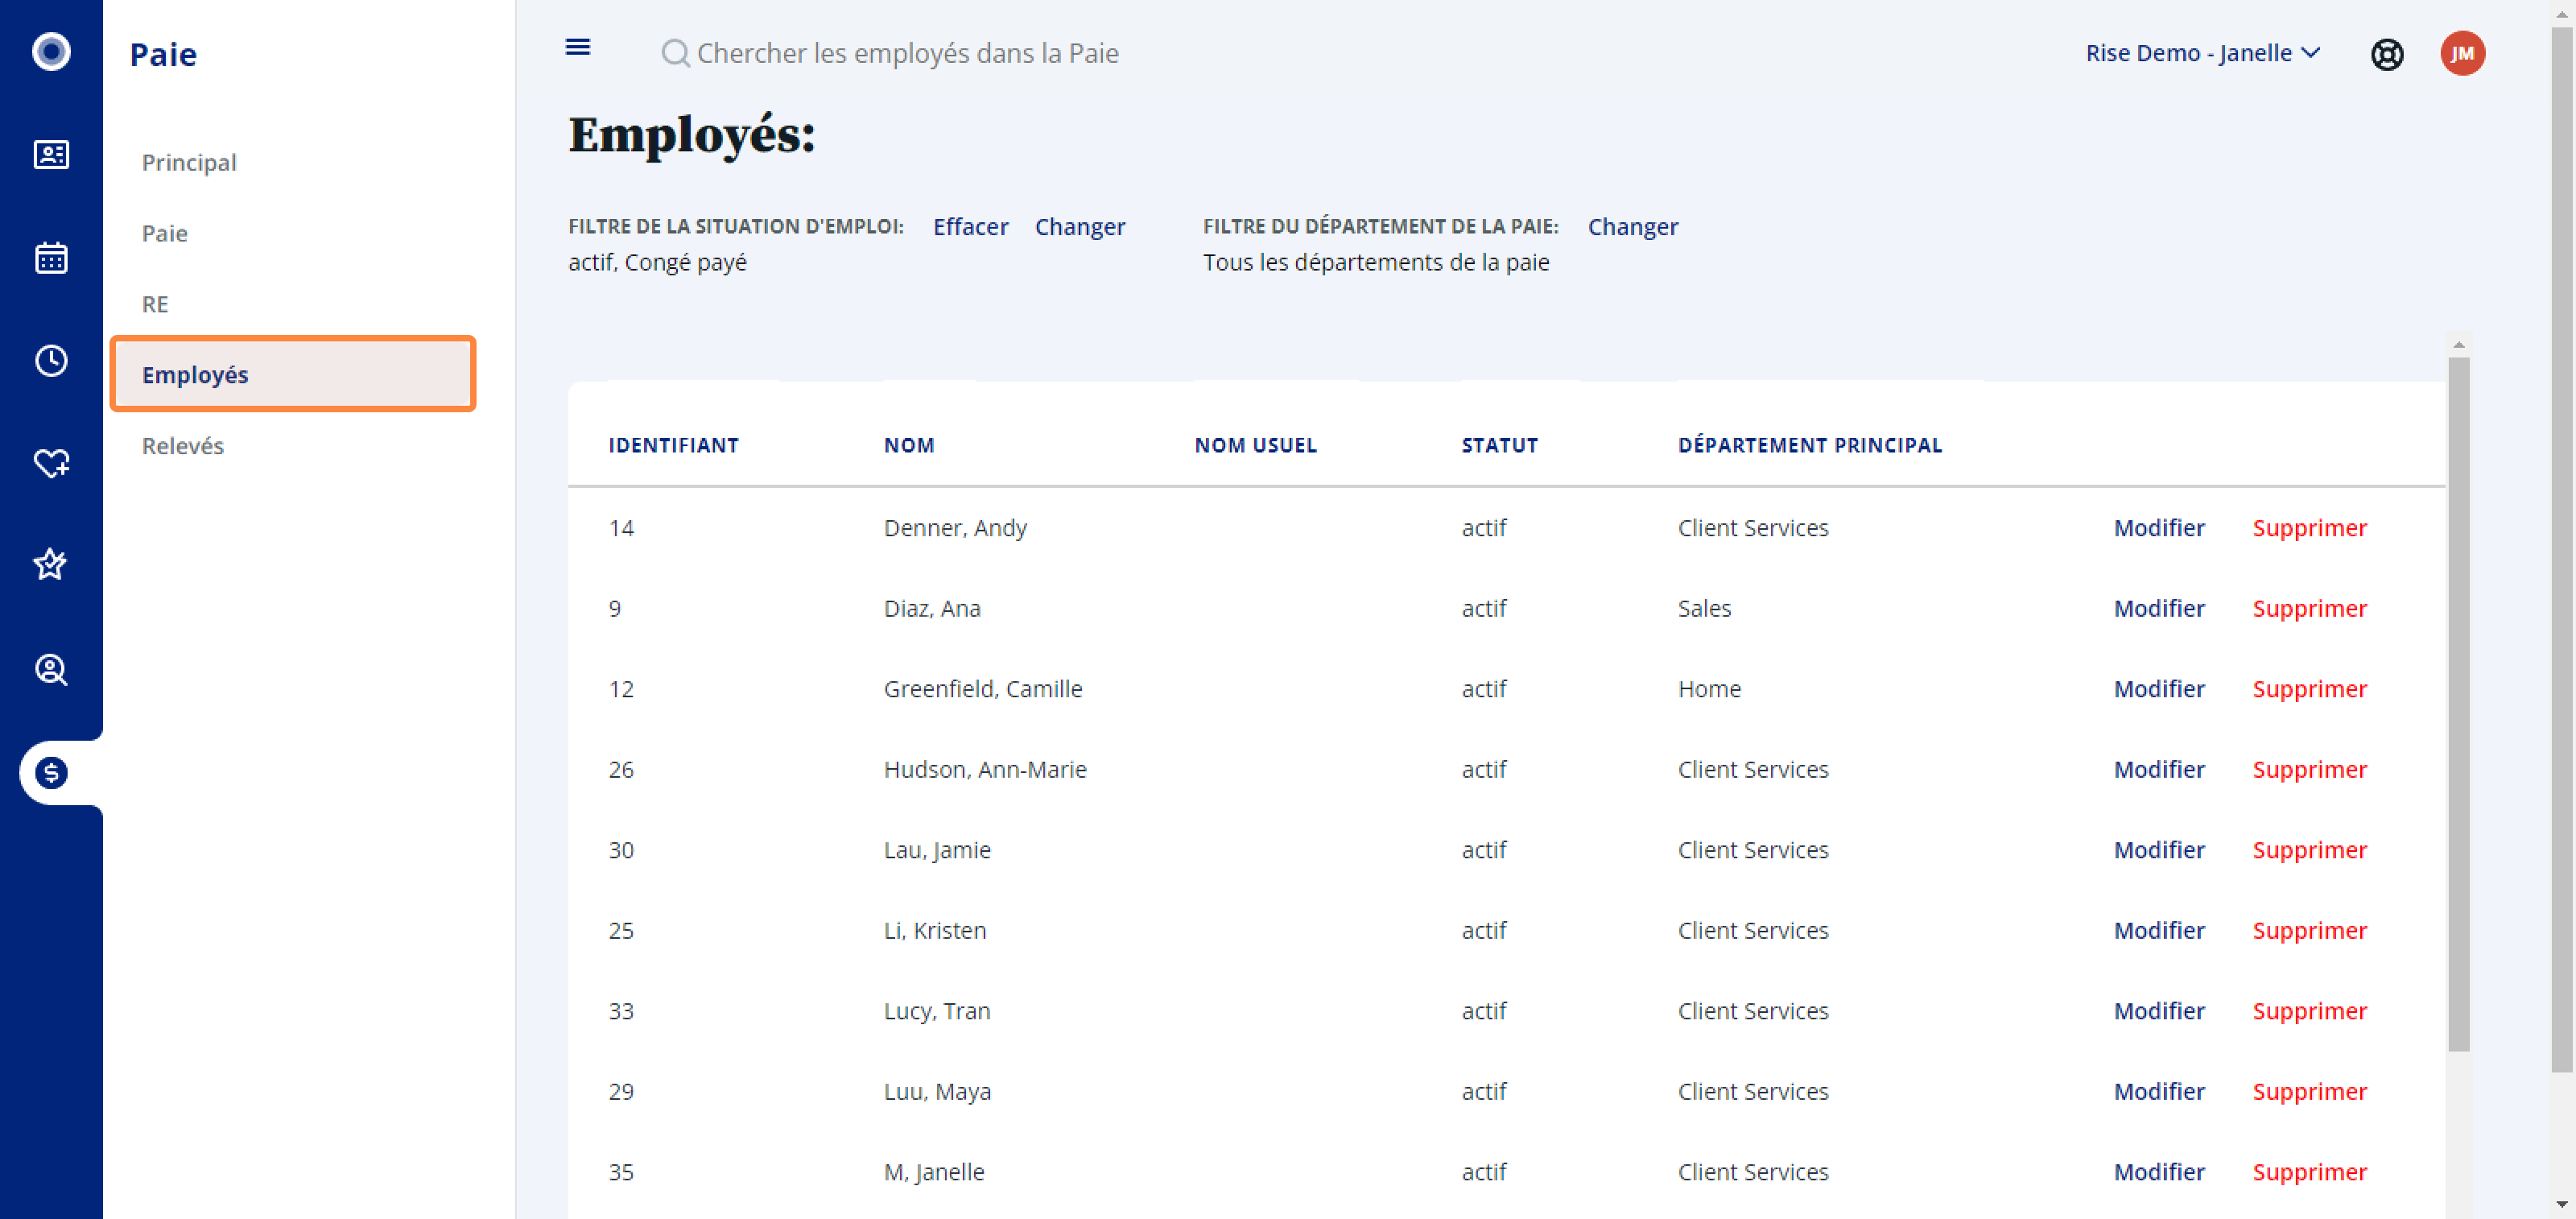This screenshot has width=2576, height=1219.
Task: Edit Greenfield, Camille via Modifier
Action: tap(2159, 689)
